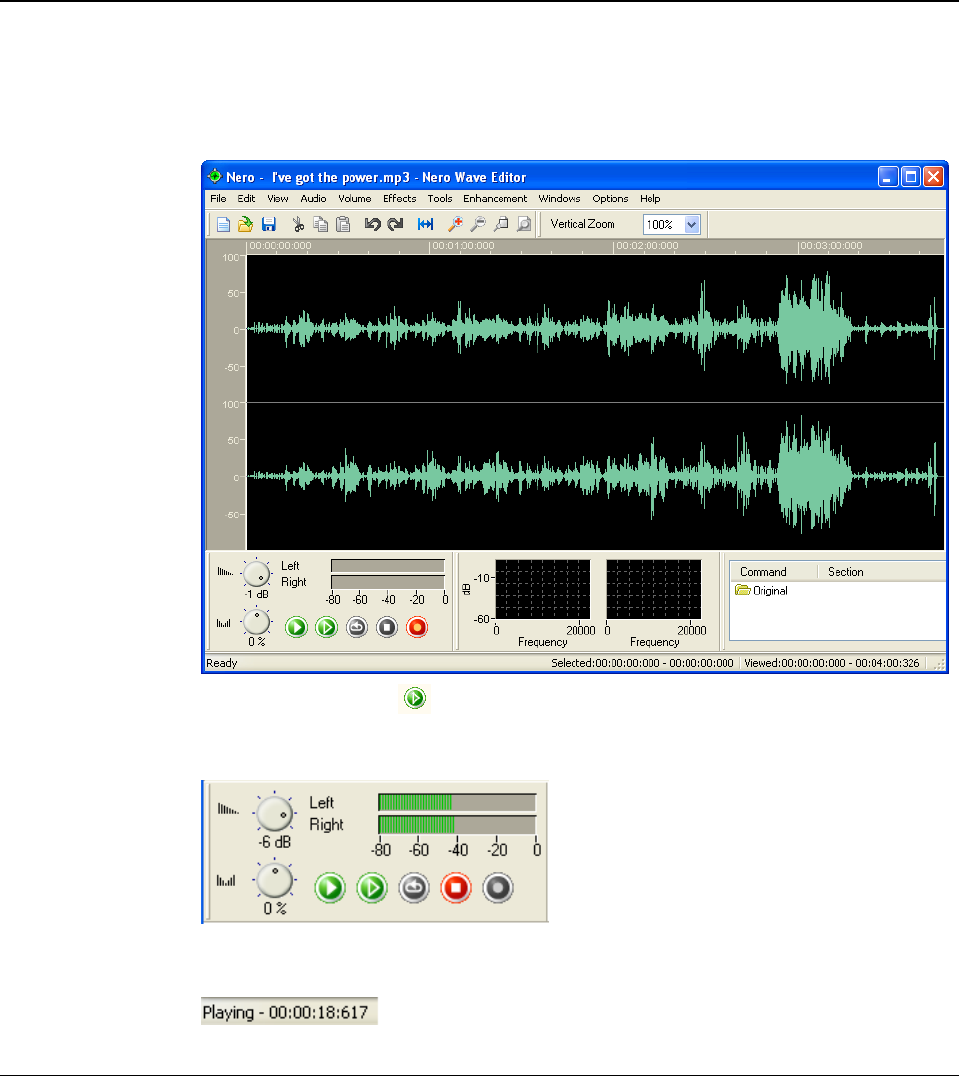
Task: Open the Tools menu
Action: pos(440,199)
